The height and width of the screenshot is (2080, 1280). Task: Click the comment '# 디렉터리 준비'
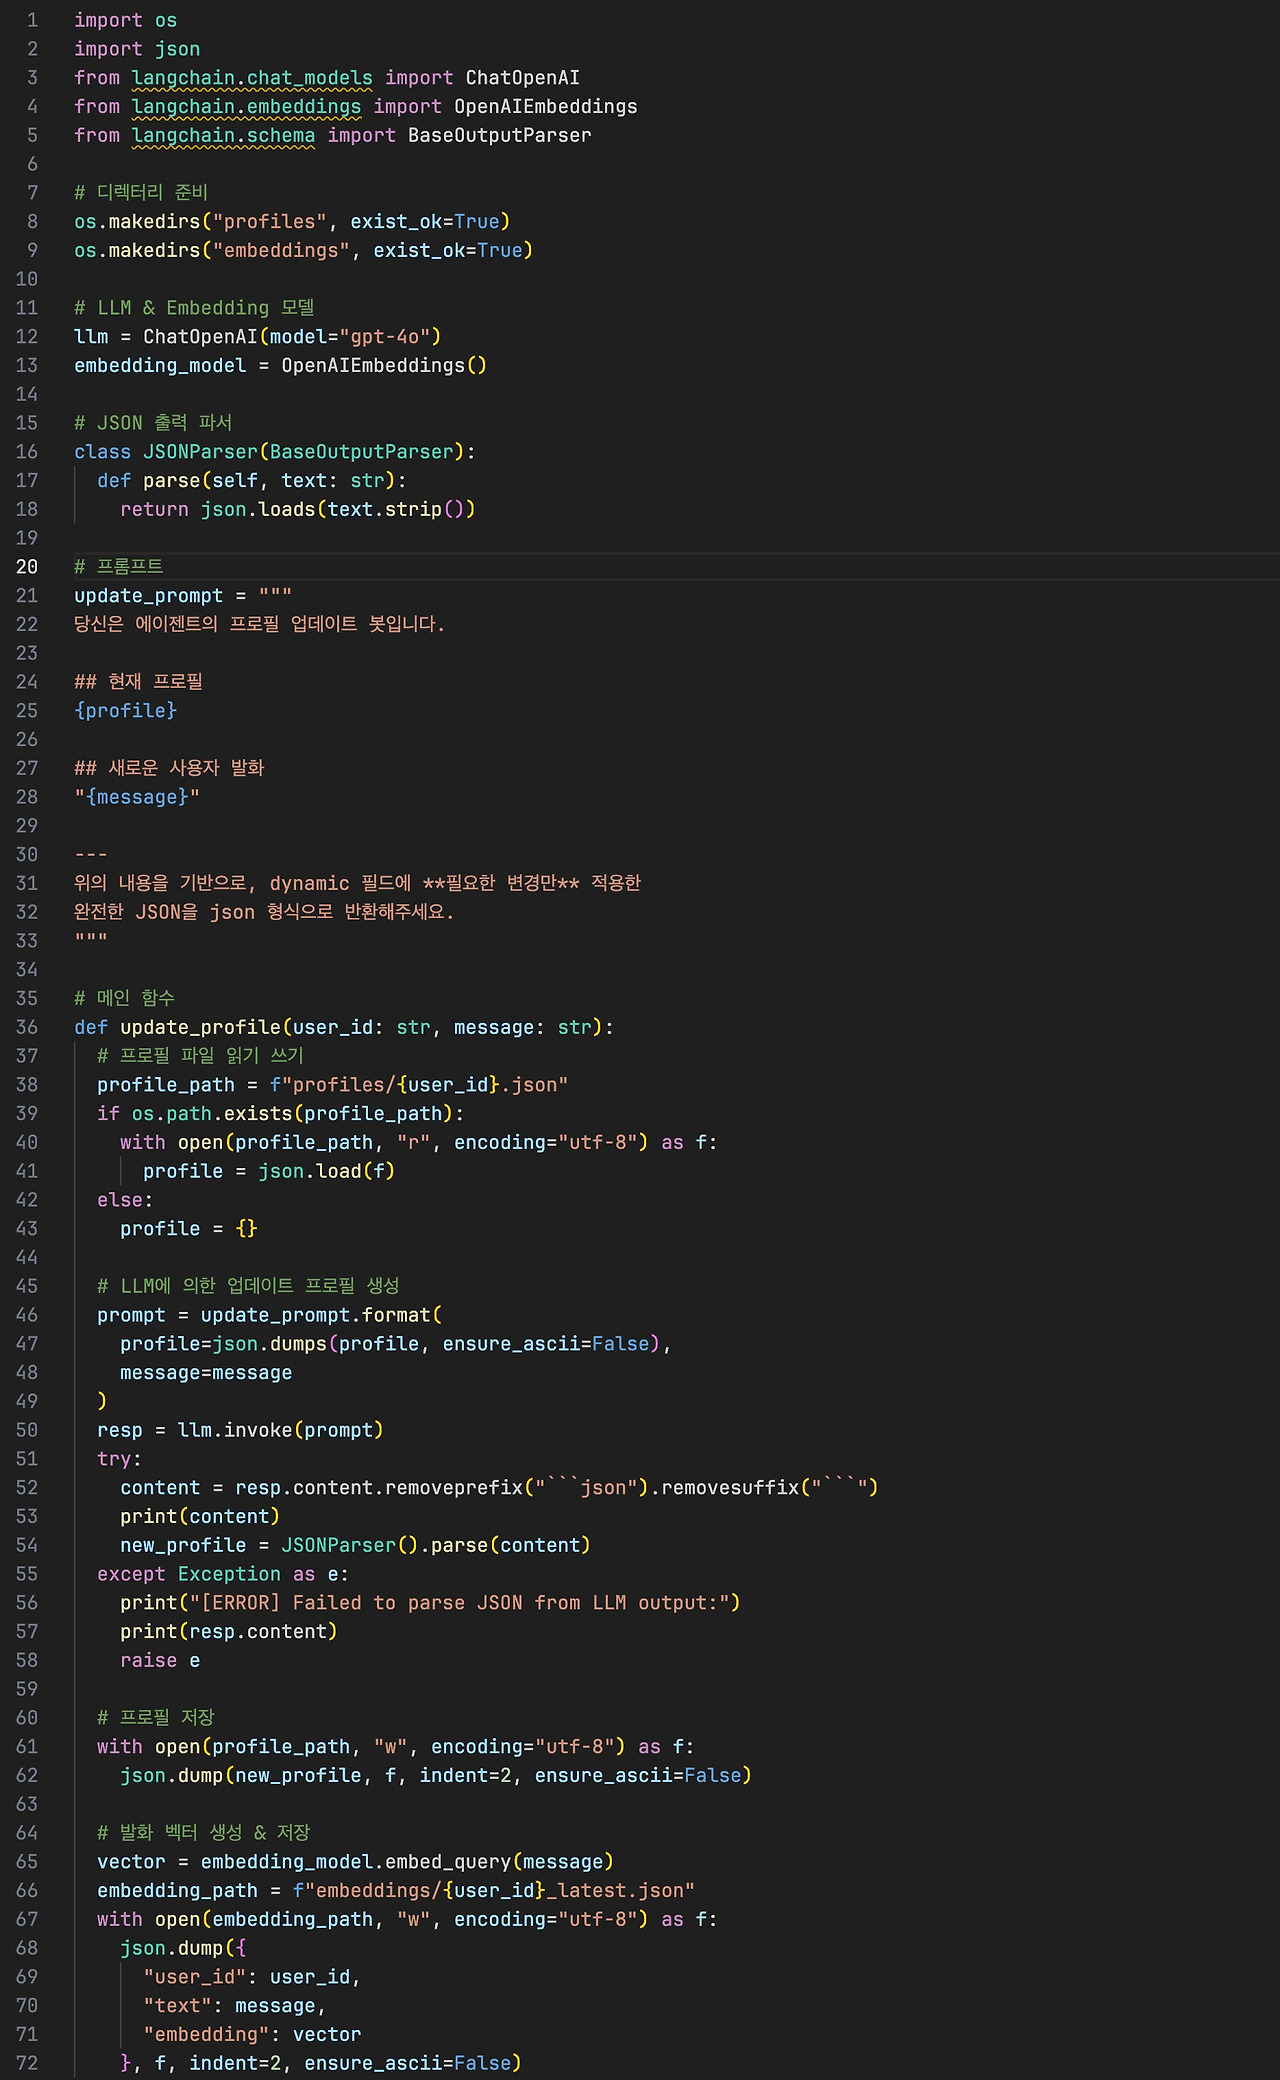pos(141,192)
